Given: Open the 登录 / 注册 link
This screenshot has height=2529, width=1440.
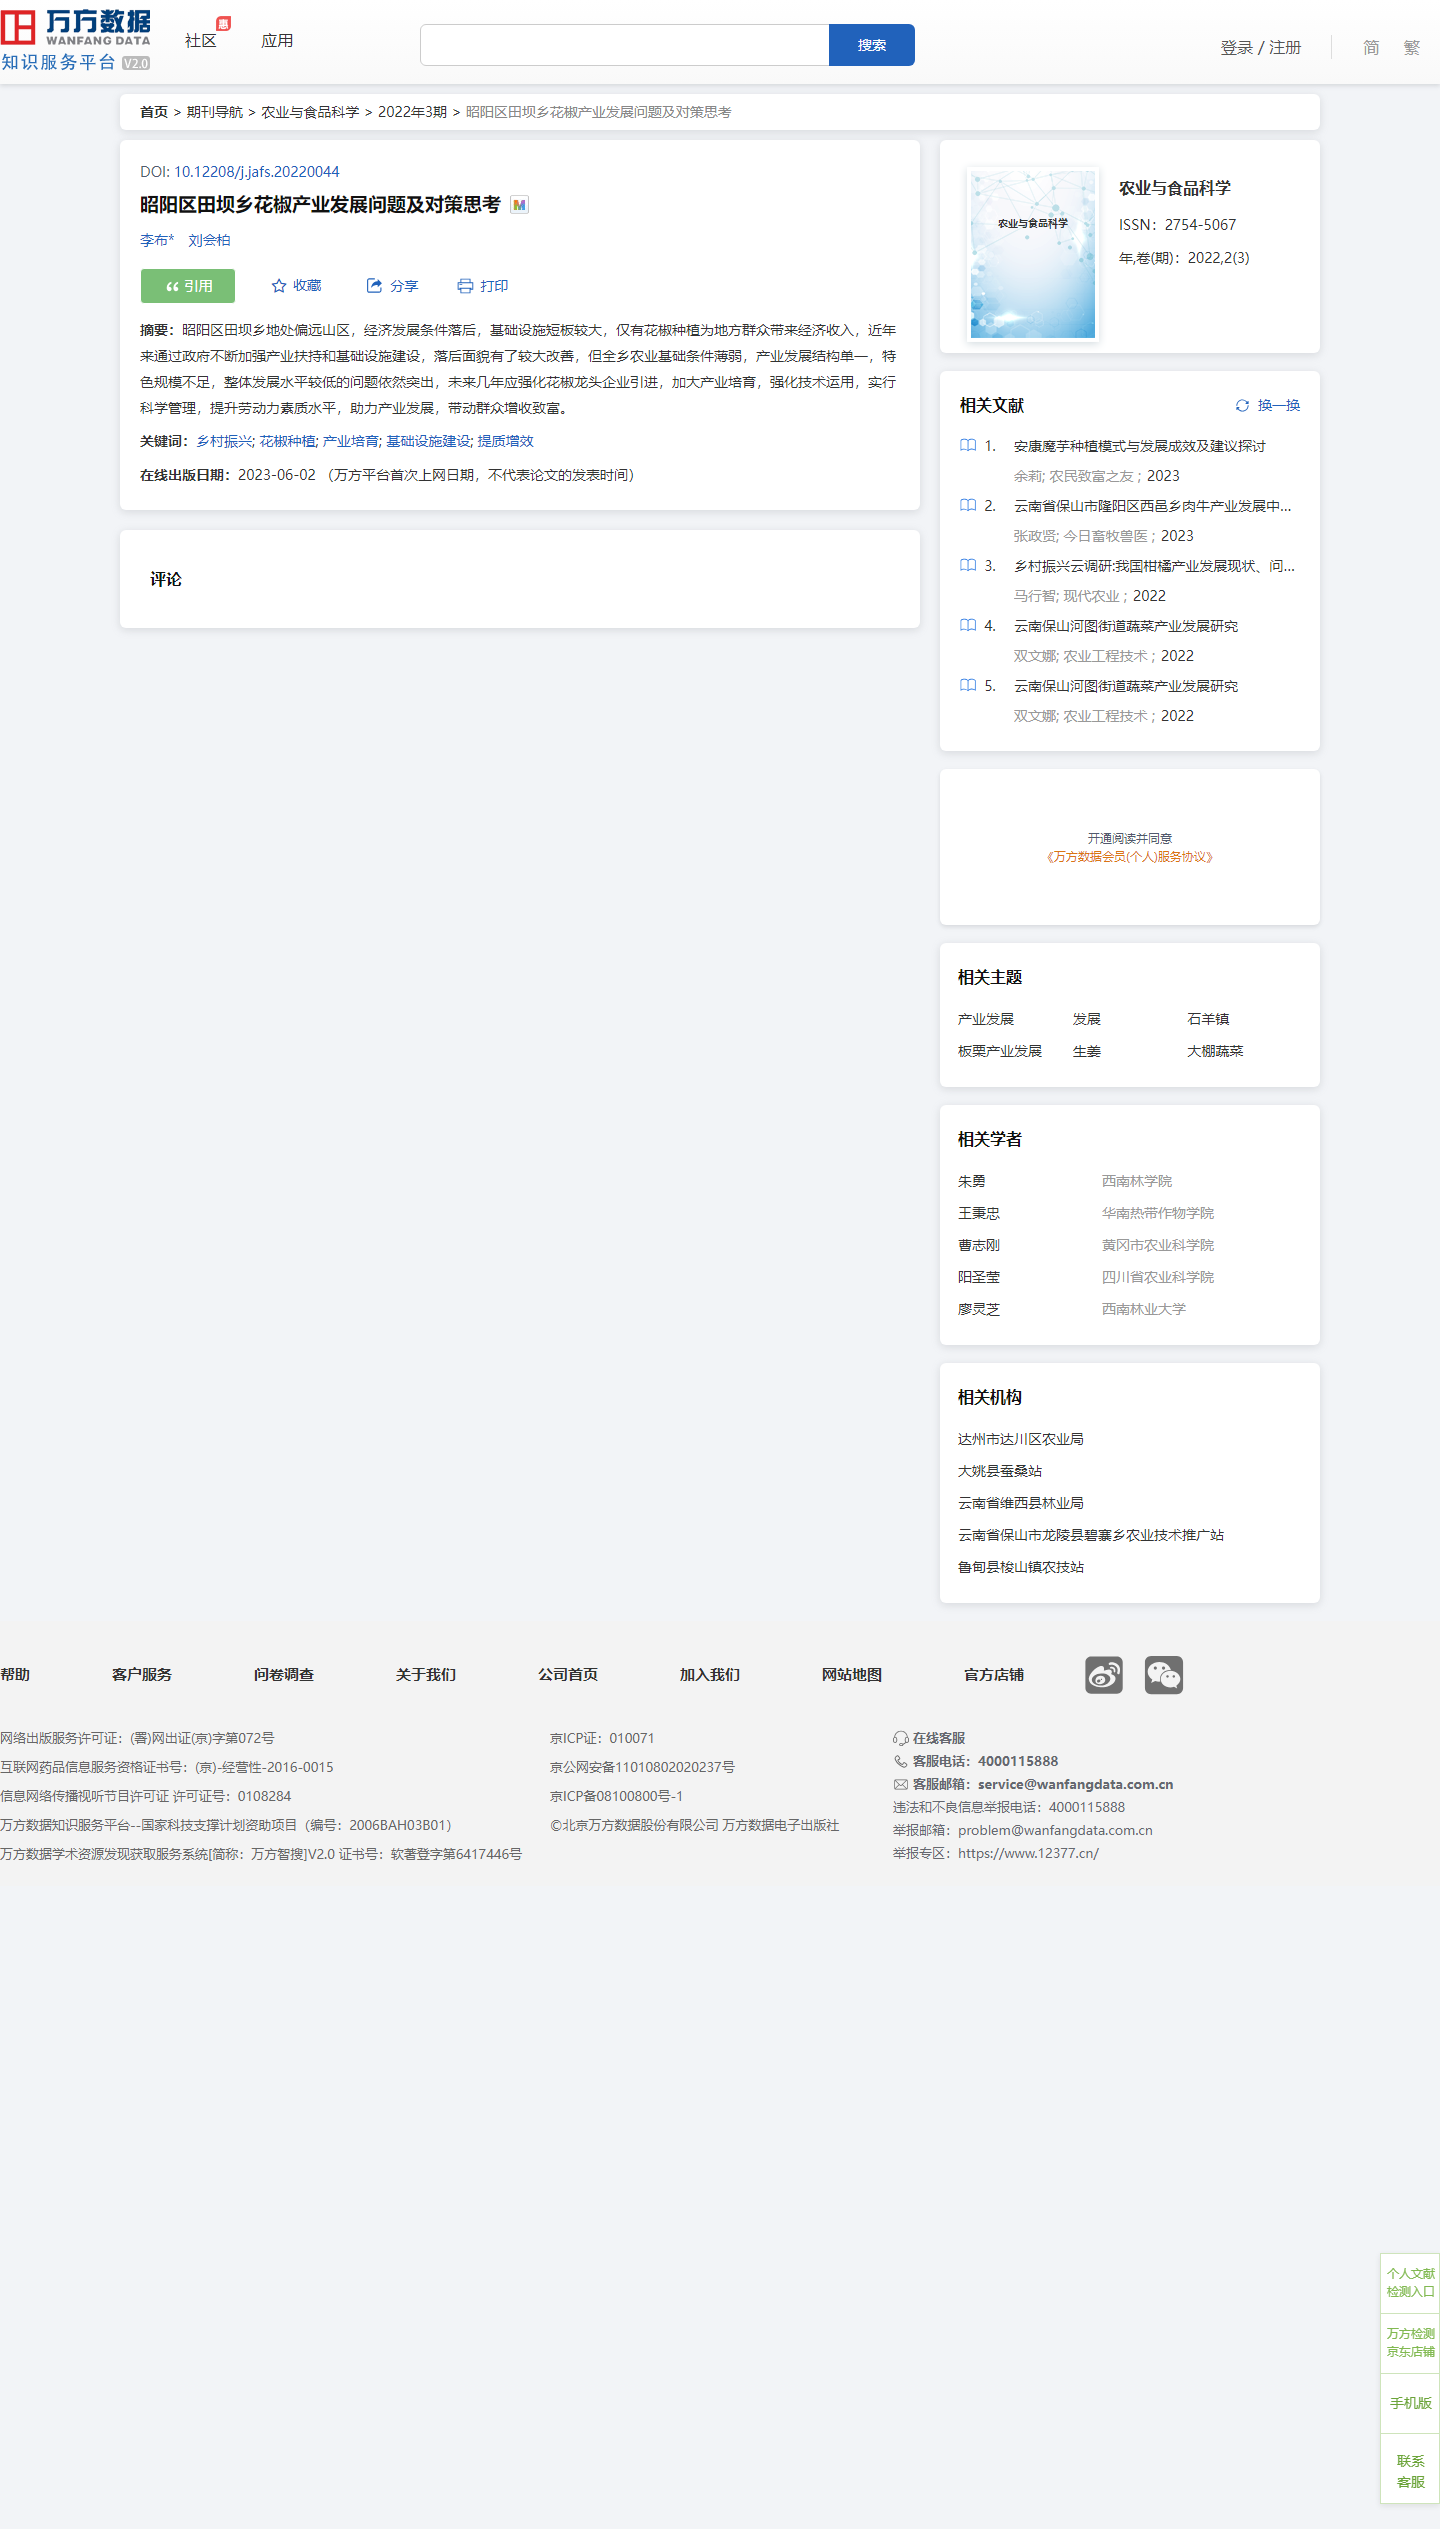Looking at the screenshot, I should click(1260, 47).
